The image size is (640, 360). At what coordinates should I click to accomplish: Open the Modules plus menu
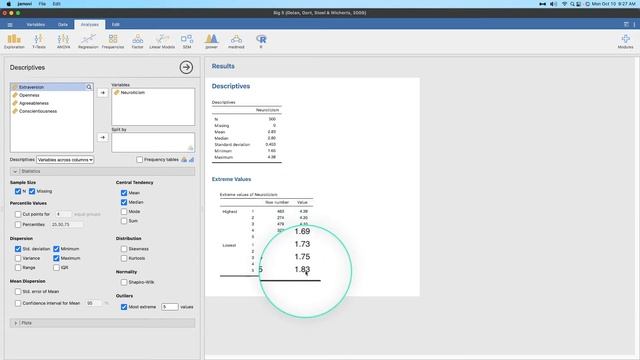click(625, 42)
